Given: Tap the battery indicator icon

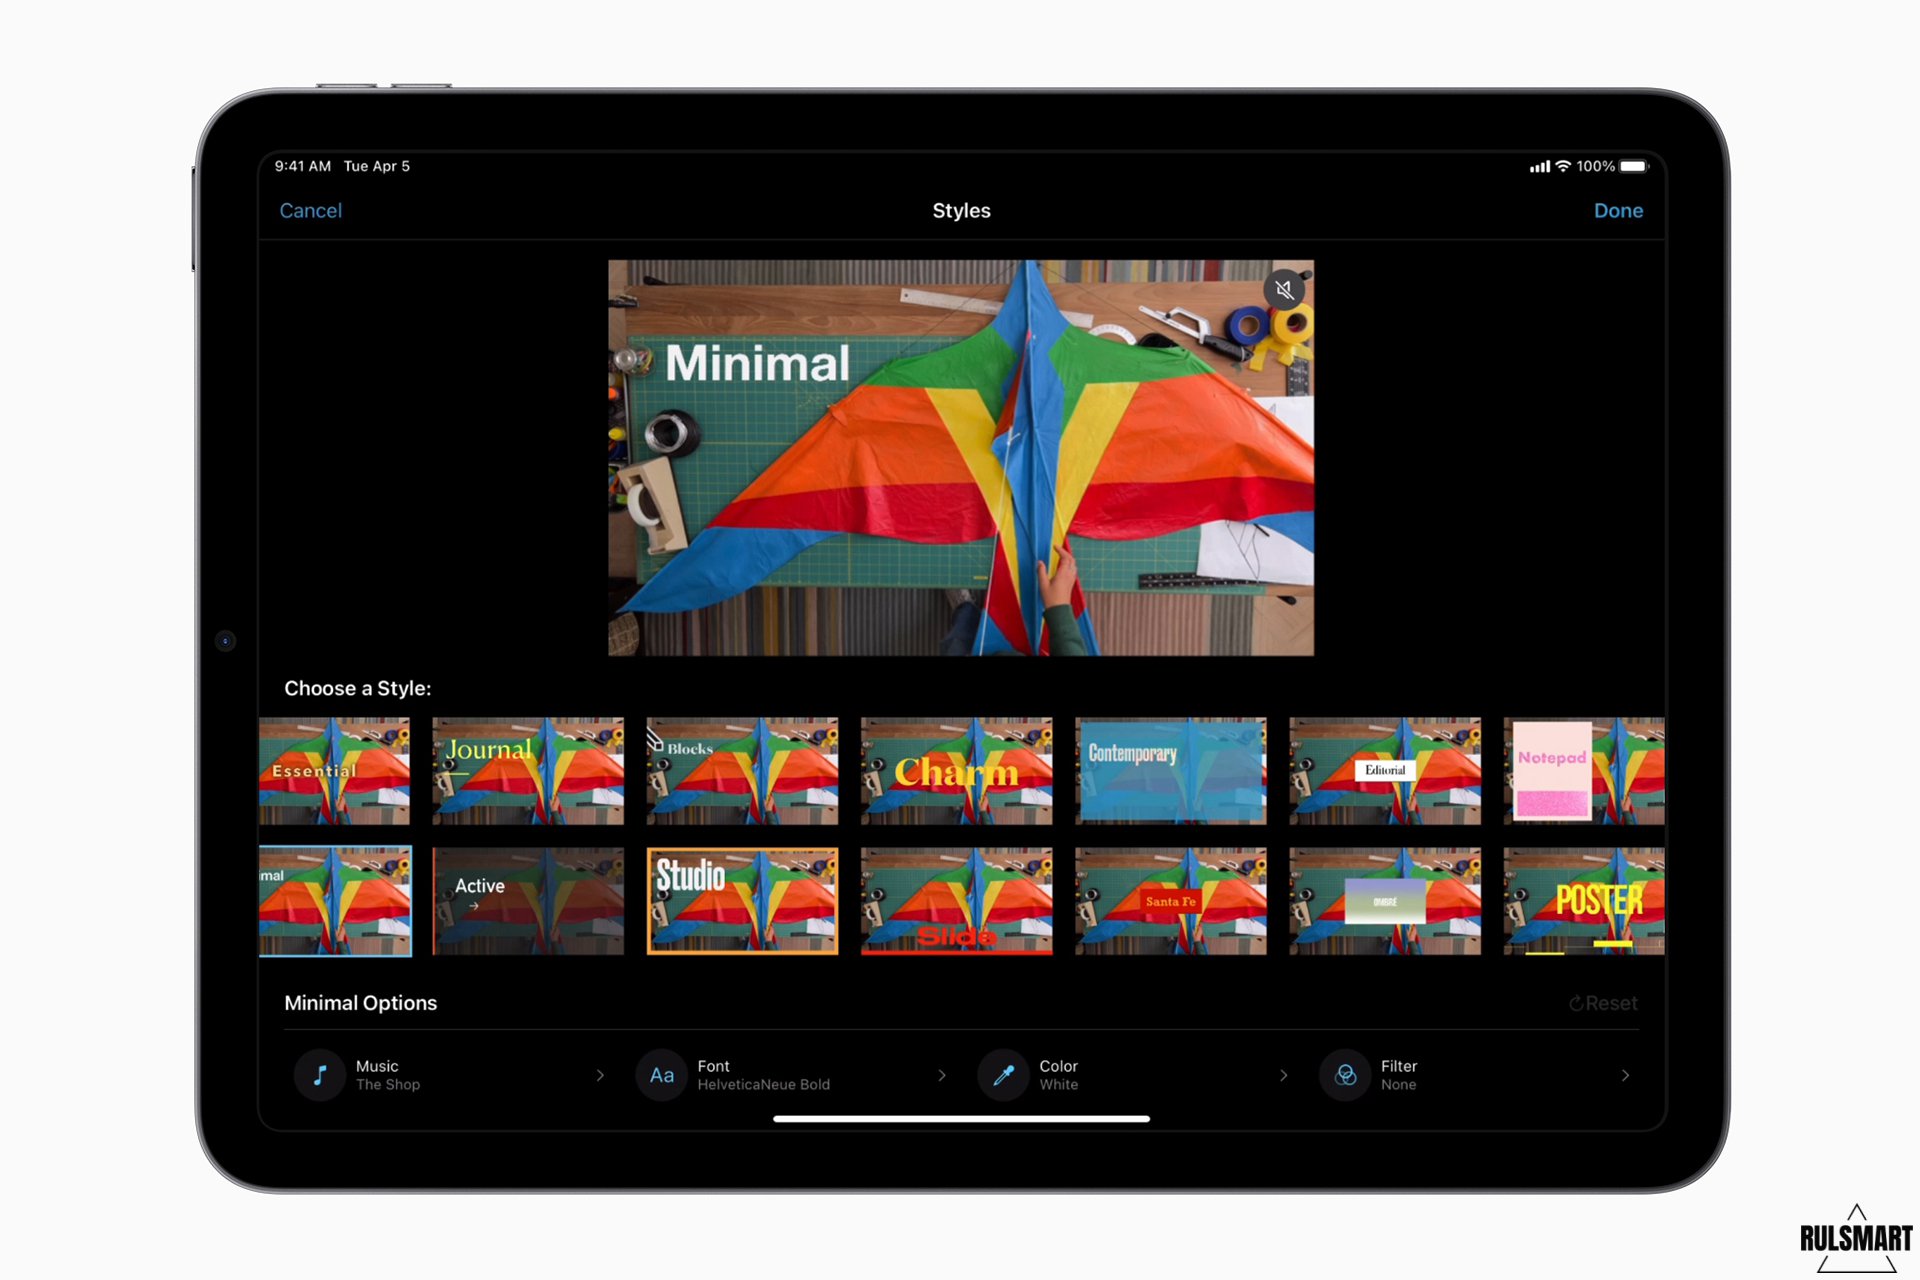Looking at the screenshot, I should coord(1633,166).
